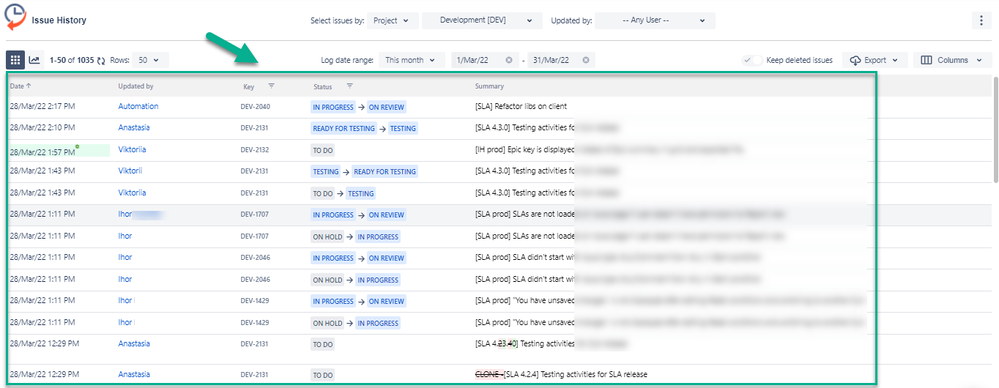Switch to the grid table view icon

[x=15, y=60]
